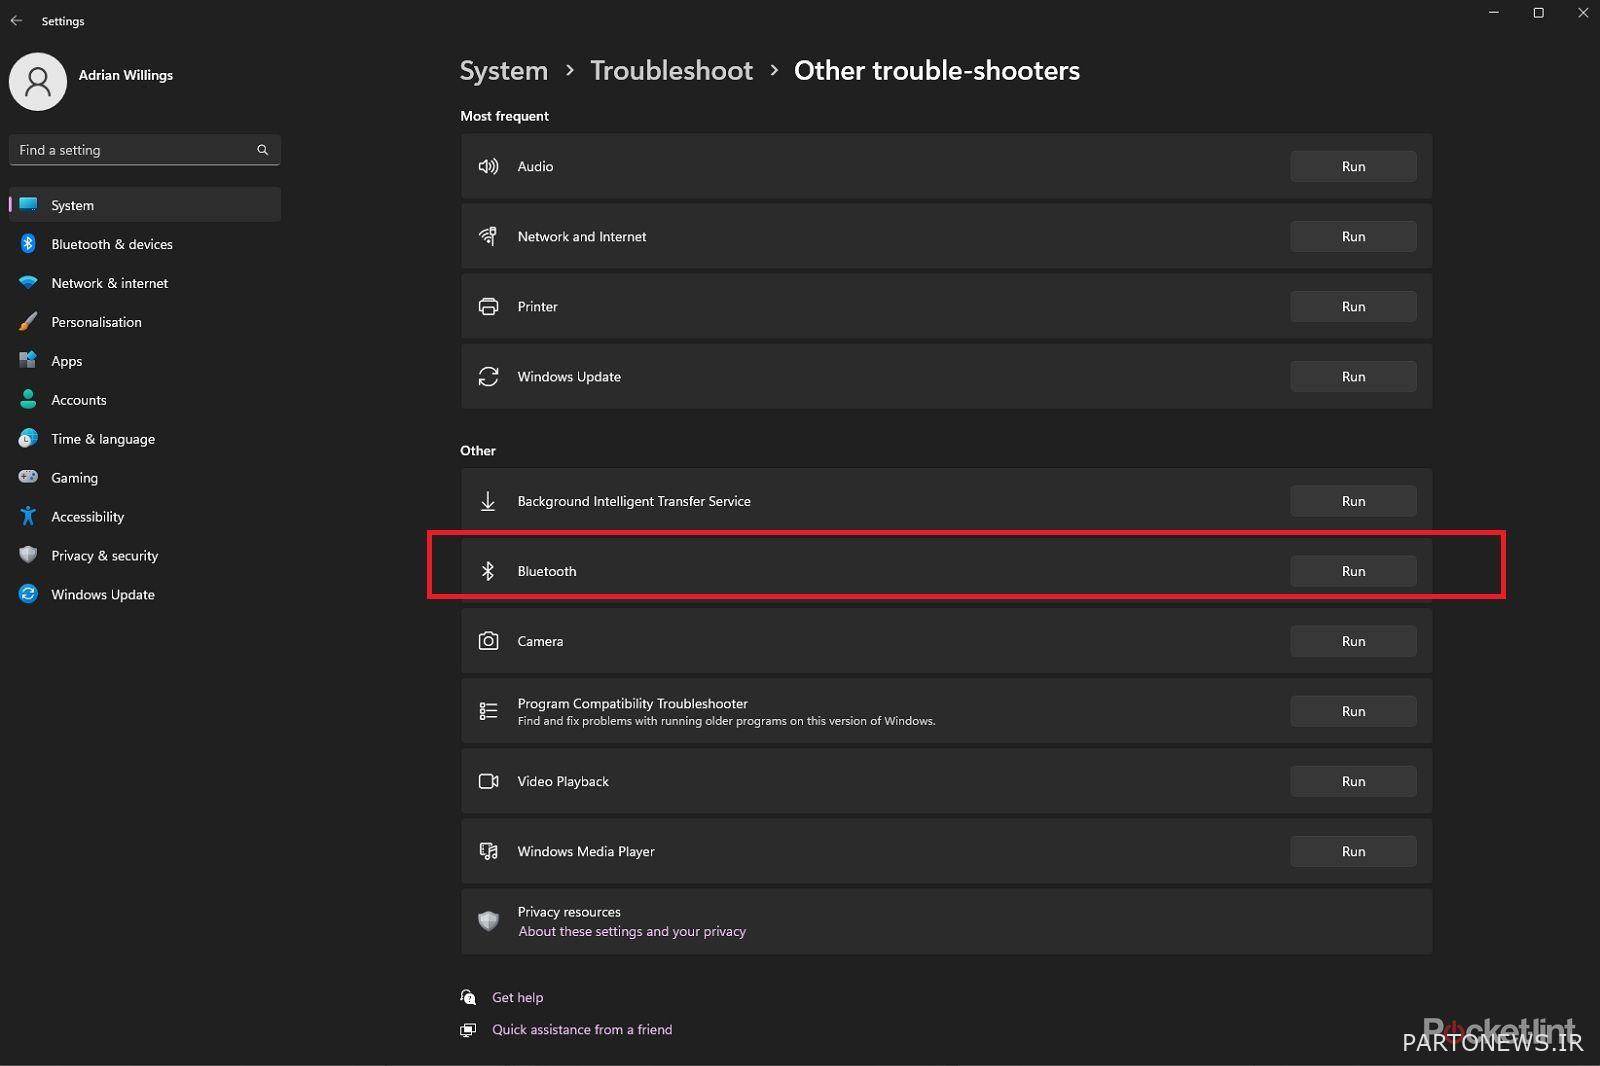This screenshot has height=1066, width=1600.
Task: Click the Network and Internet wifi icon
Action: tap(488, 236)
